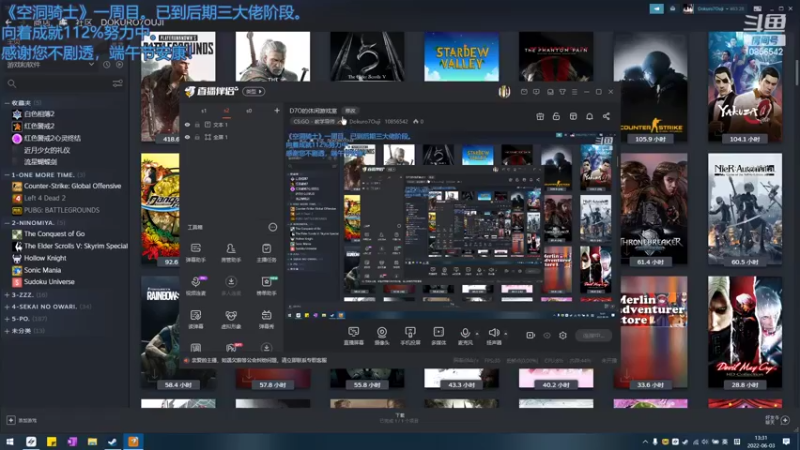The image size is (800, 450).
Task: Open the notification bell in 直播伴侣
Action: click(x=589, y=116)
